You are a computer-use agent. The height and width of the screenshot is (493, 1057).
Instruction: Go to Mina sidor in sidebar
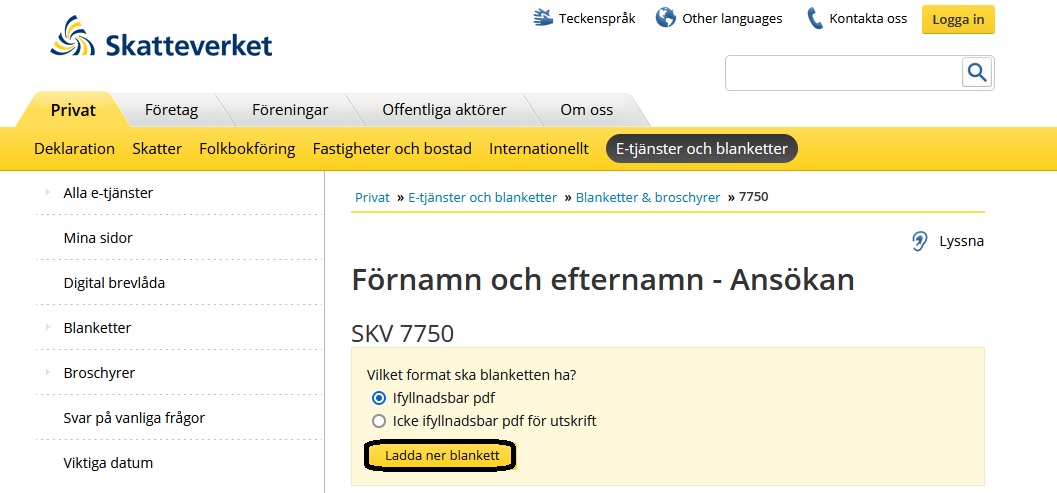98,238
